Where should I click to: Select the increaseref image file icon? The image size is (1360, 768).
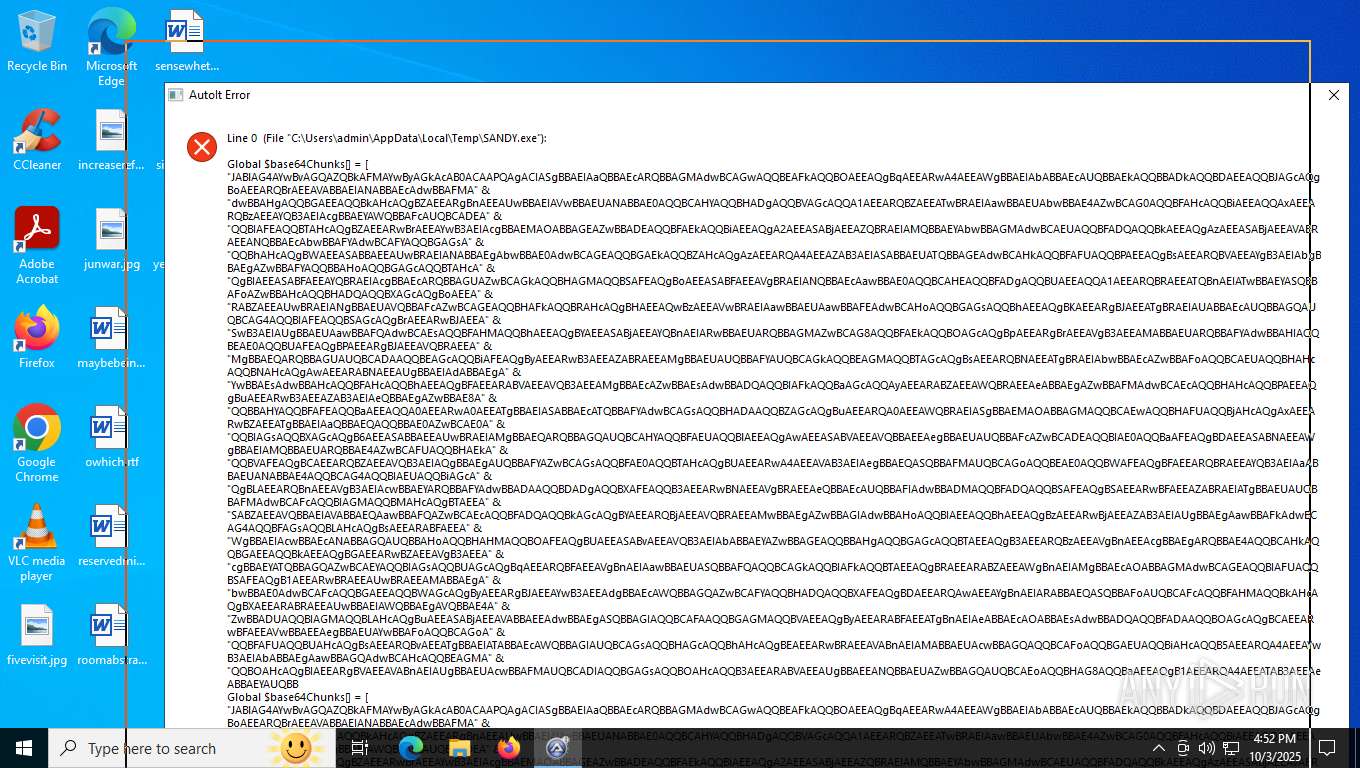[111, 140]
